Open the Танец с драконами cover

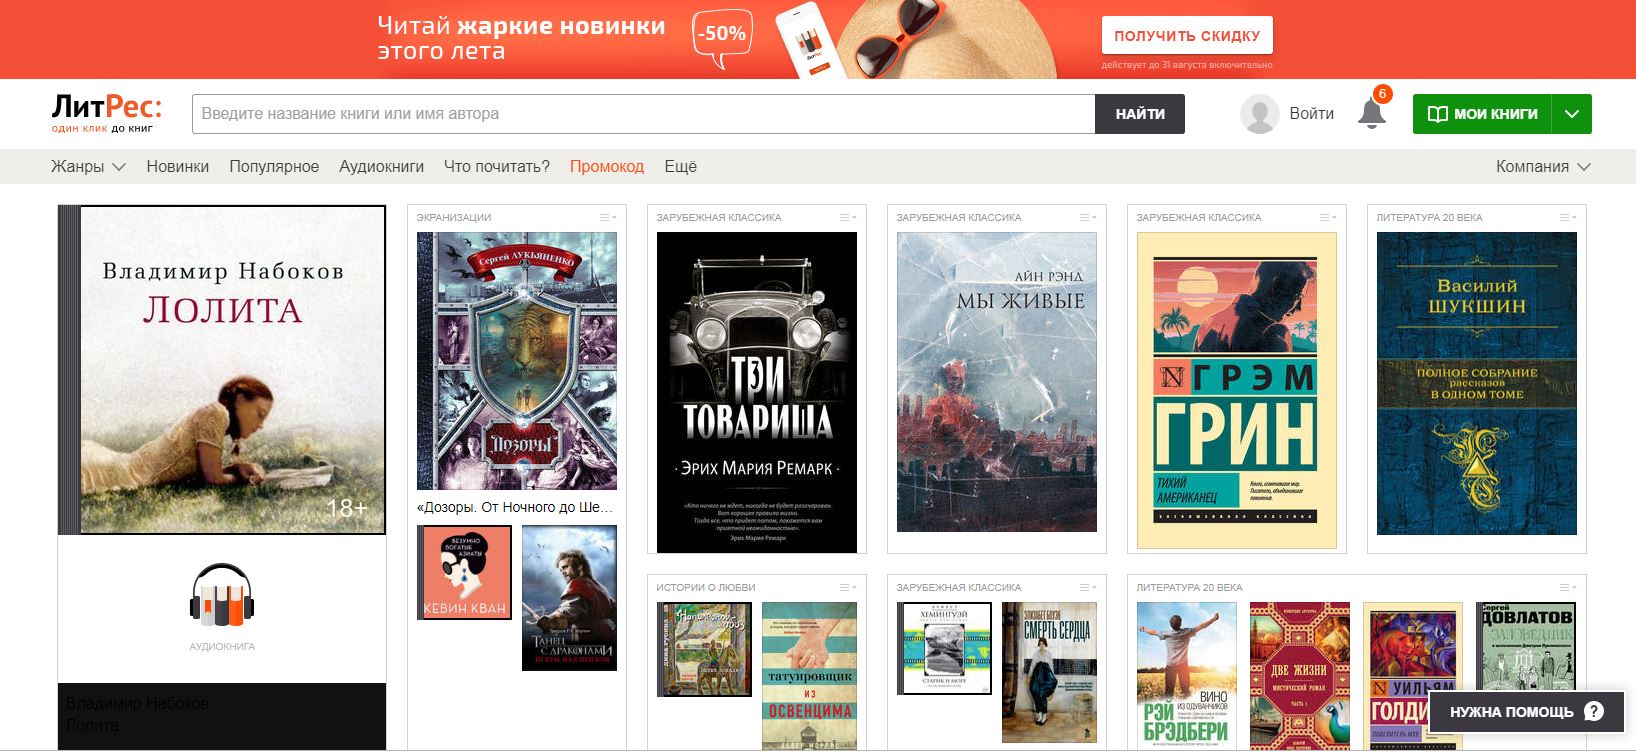point(569,598)
